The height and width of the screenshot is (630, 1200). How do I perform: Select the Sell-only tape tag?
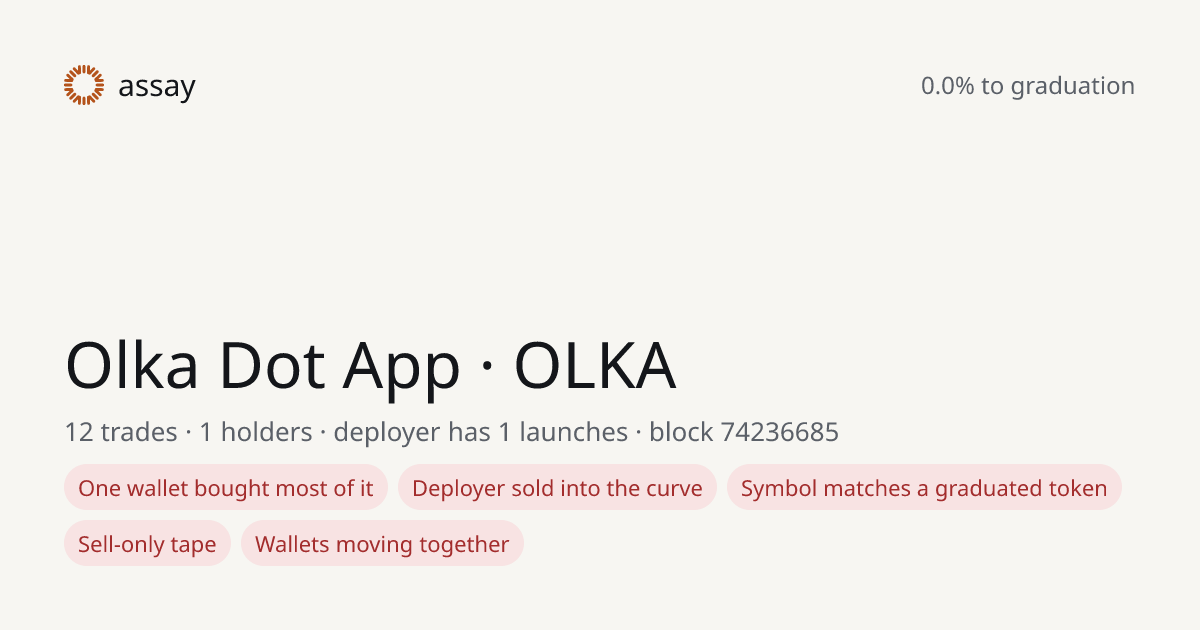click(147, 544)
